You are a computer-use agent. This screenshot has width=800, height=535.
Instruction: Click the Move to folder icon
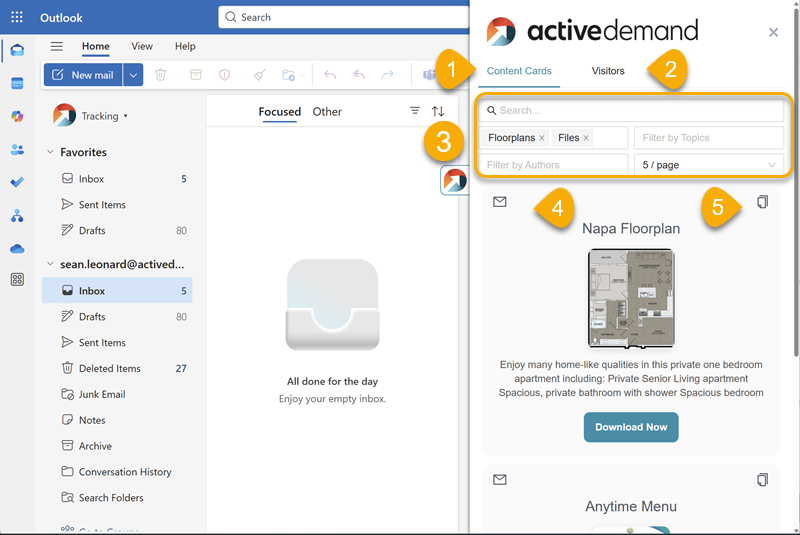click(288, 75)
